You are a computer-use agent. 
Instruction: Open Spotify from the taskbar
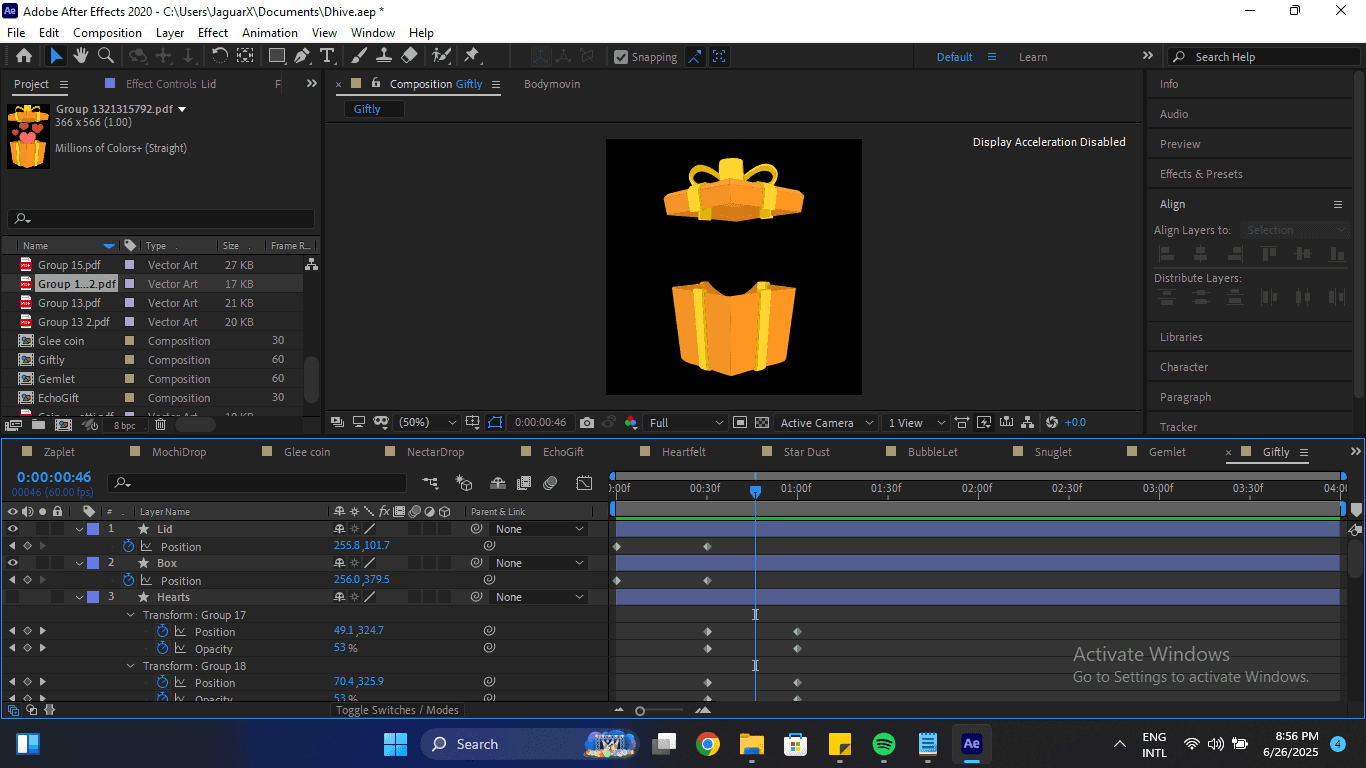pos(883,744)
